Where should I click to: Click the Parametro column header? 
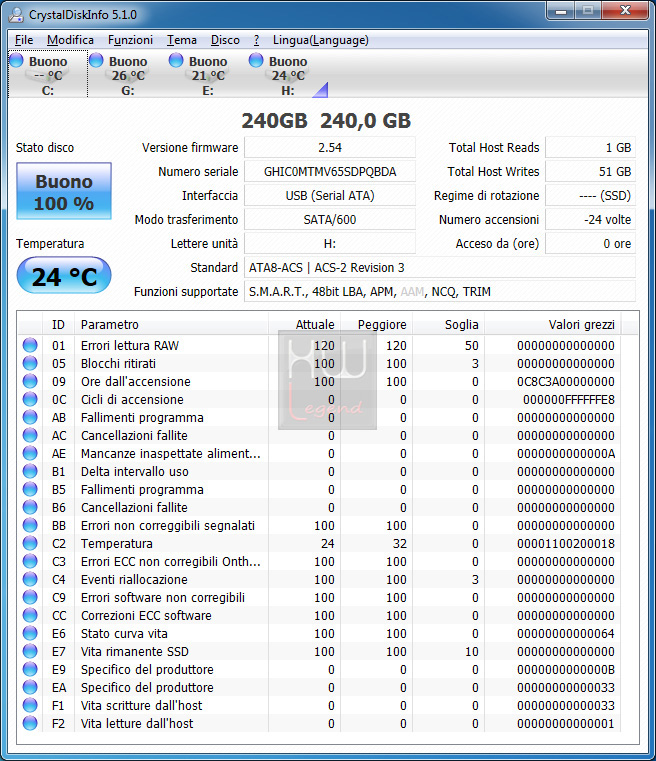tap(171, 324)
